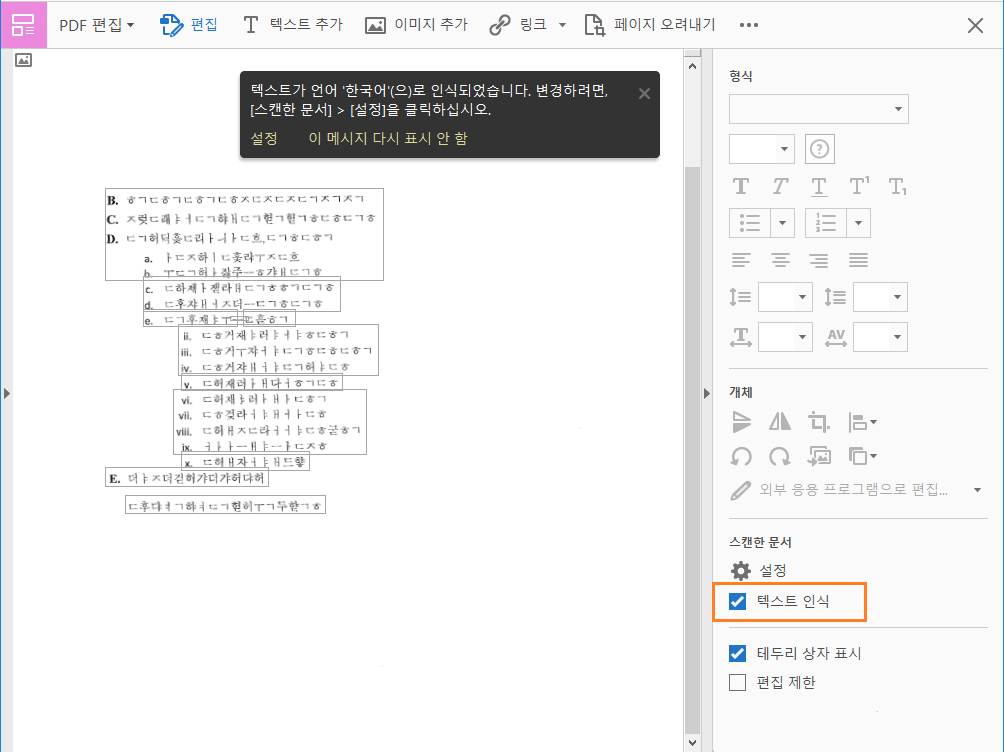The width and height of the screenshot is (1004, 752).
Task: Select the crop object tool
Action: point(817,422)
